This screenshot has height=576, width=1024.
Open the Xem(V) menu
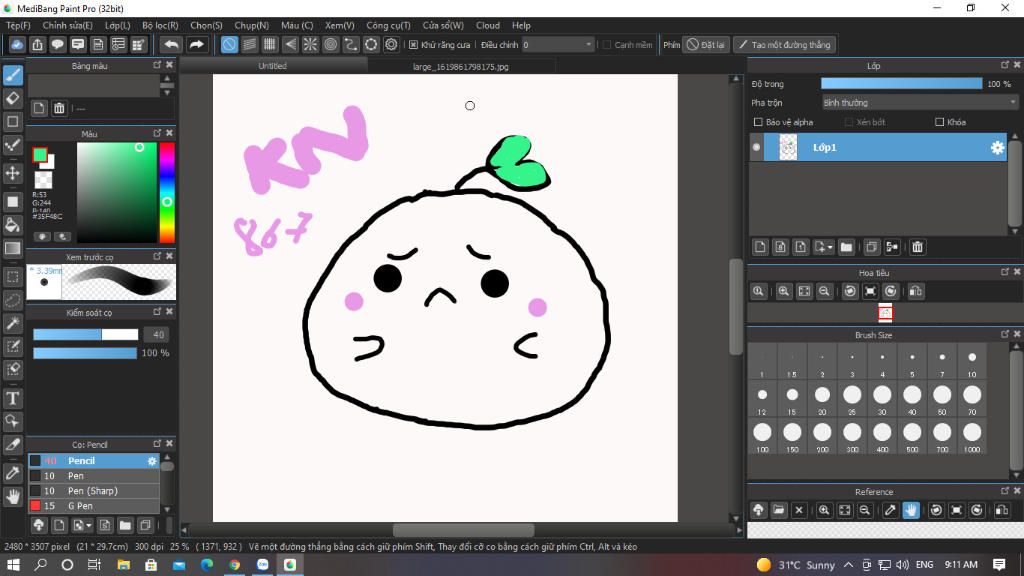340,25
